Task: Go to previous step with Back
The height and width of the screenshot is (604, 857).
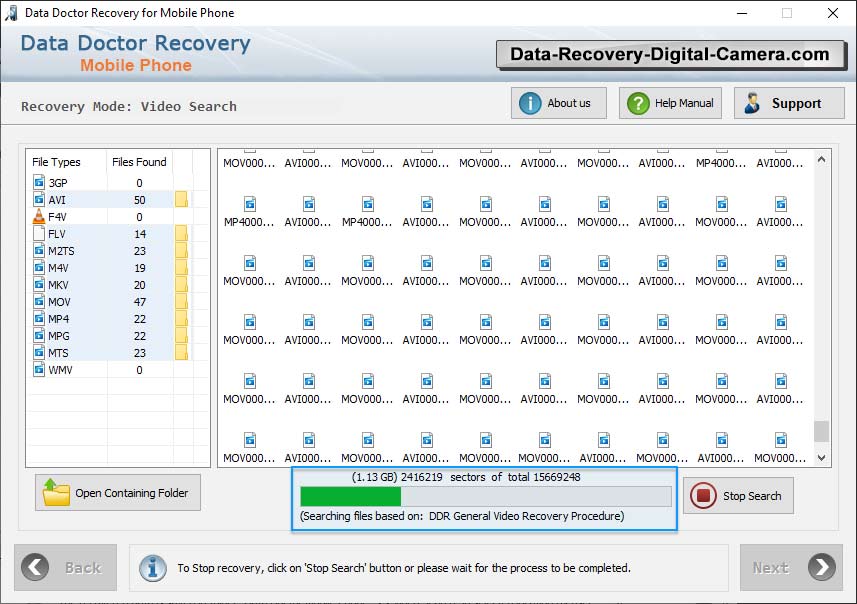Action: point(66,567)
